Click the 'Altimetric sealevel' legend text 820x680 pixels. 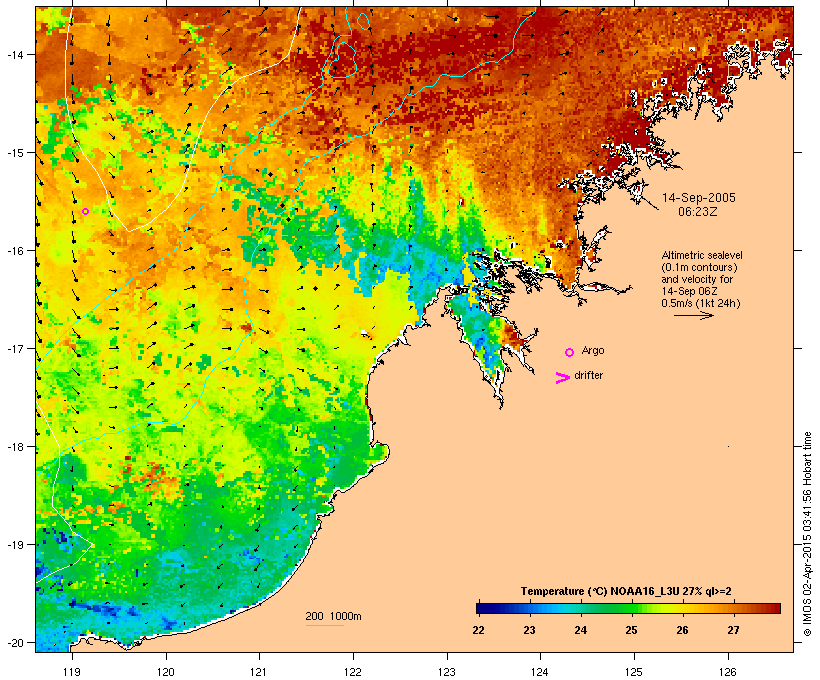[x=702, y=255]
